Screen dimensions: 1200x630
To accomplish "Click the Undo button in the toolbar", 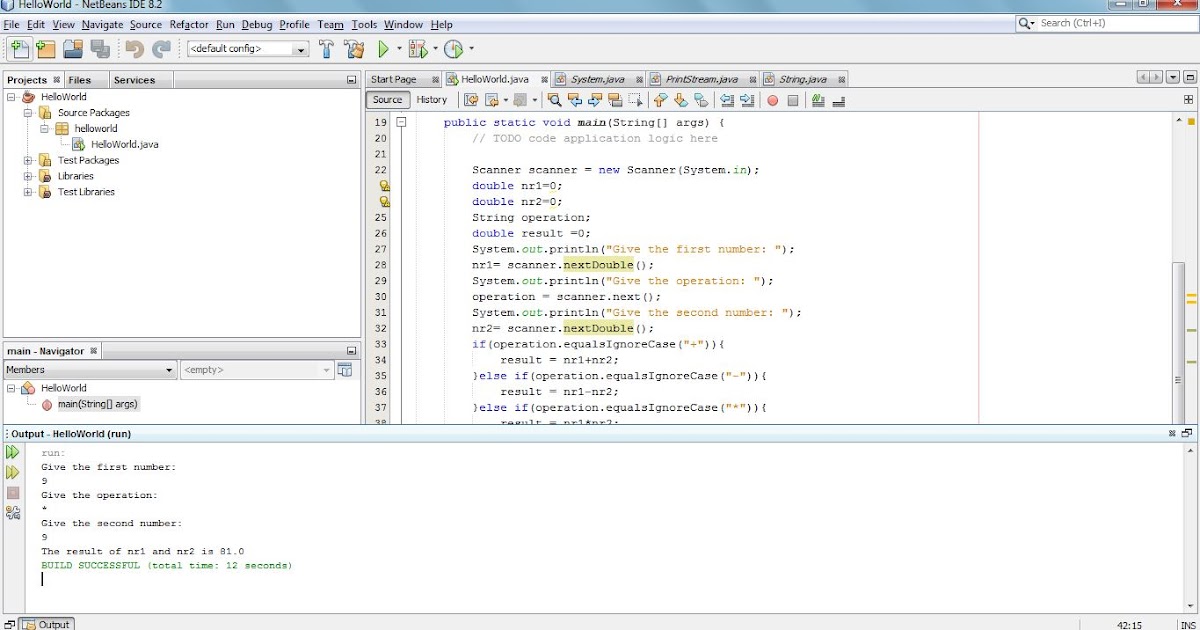I will coord(135,48).
